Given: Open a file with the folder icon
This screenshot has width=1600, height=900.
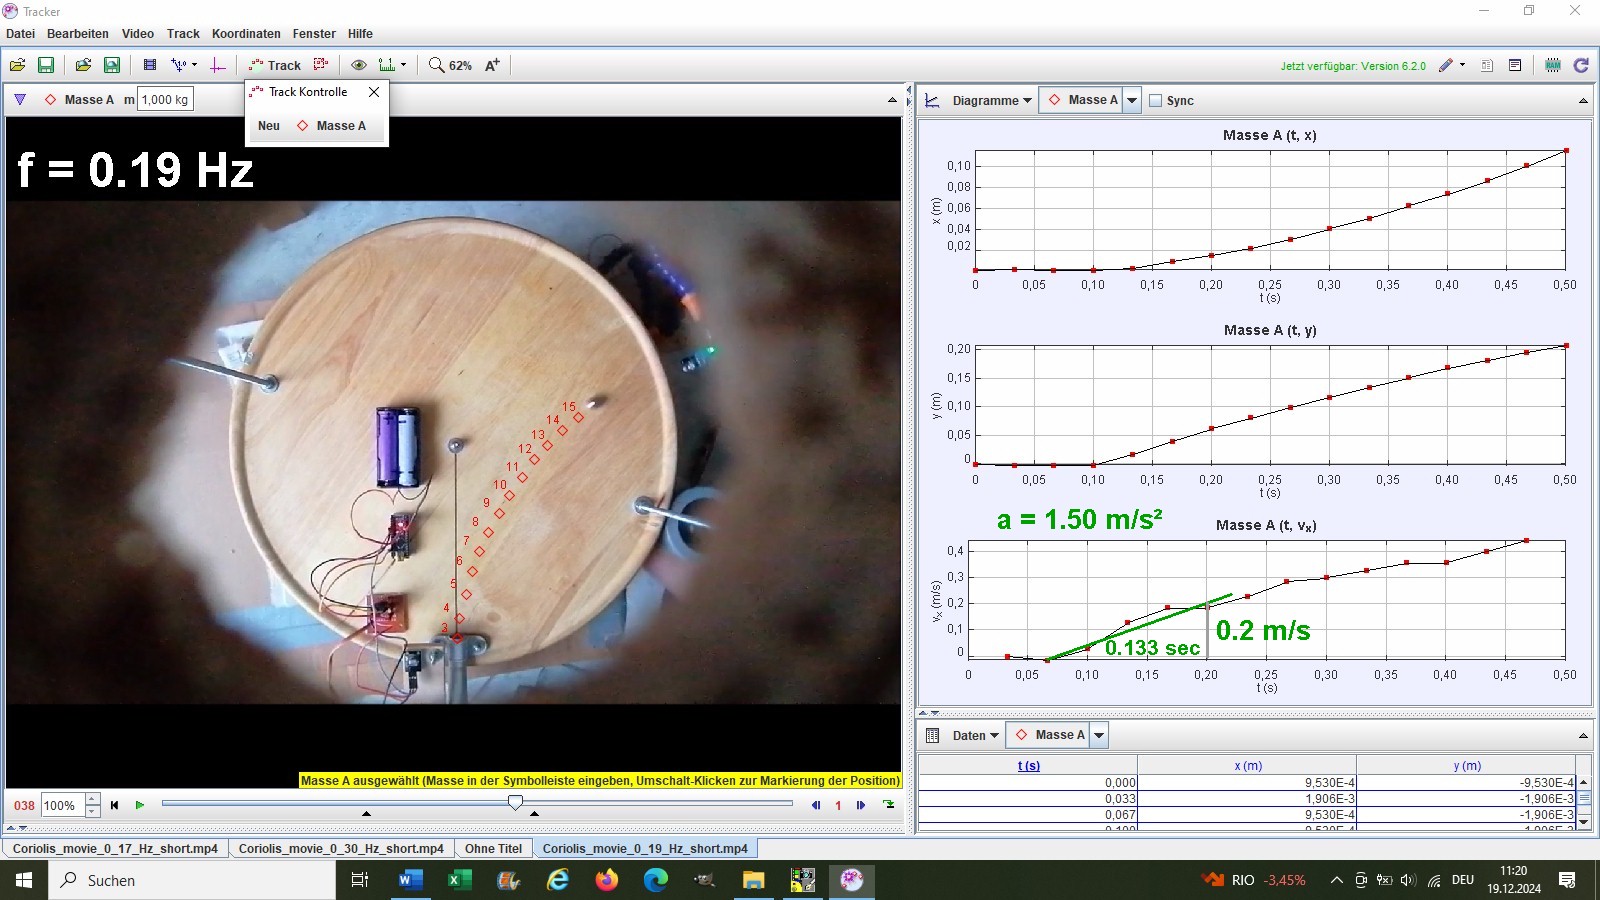Looking at the screenshot, I should [18, 65].
